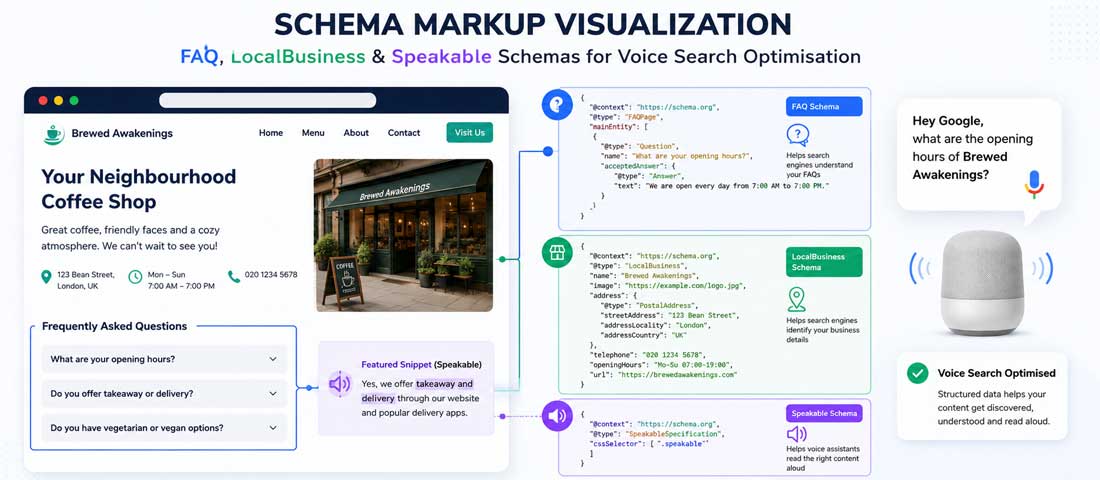Click the FAQ Schema blue label
This screenshot has width=1100, height=480.
pyautogui.click(x=824, y=107)
